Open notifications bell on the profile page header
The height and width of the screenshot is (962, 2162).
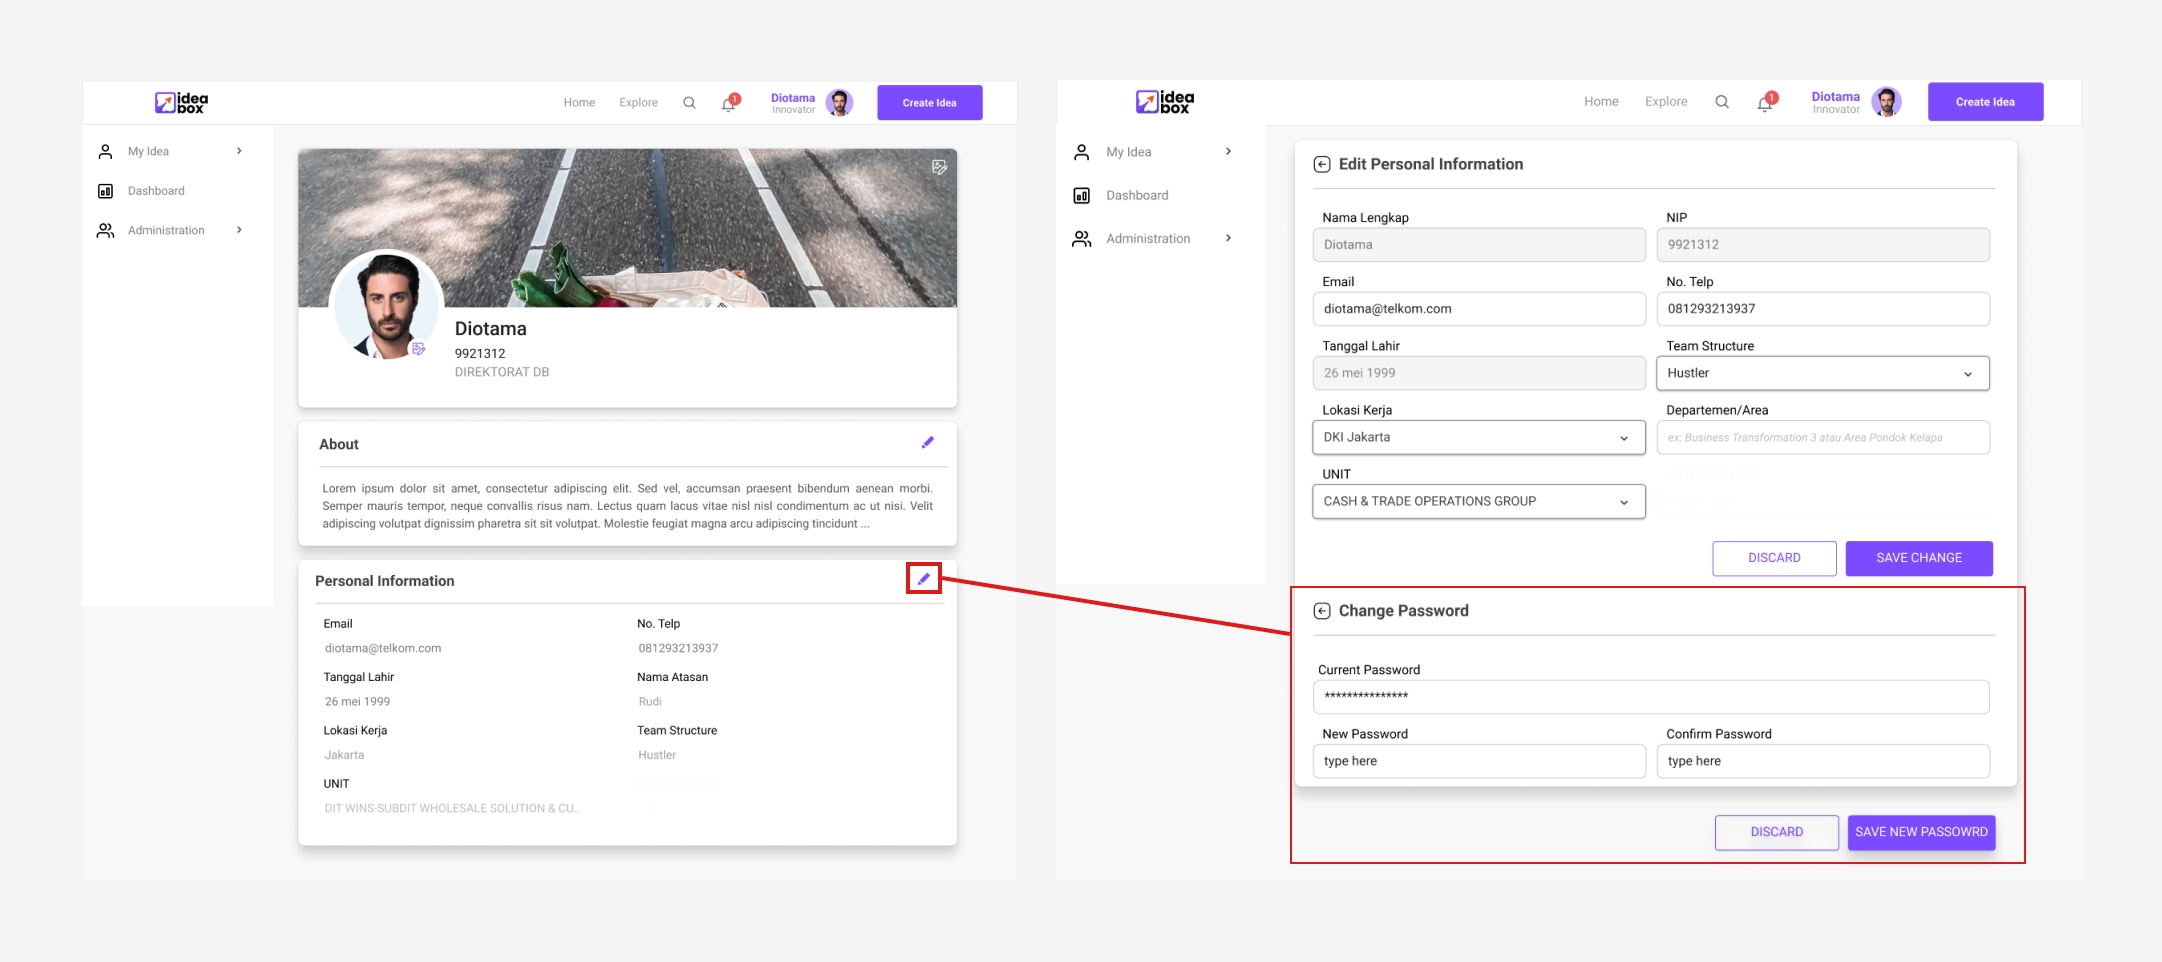coord(729,103)
